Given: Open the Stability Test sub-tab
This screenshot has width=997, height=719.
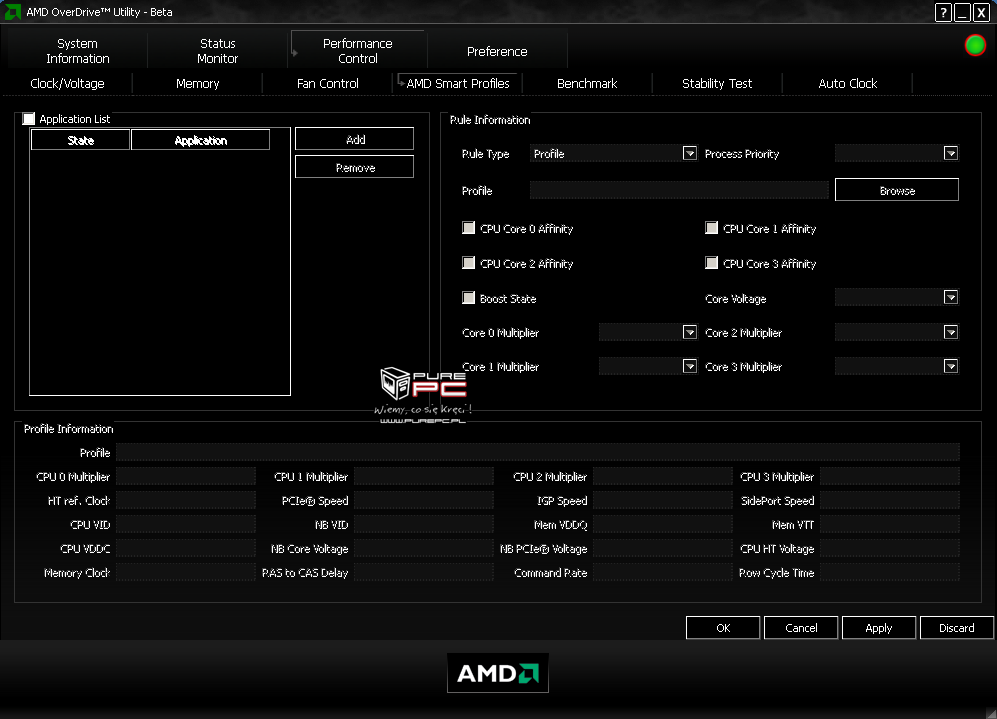Looking at the screenshot, I should (x=717, y=83).
